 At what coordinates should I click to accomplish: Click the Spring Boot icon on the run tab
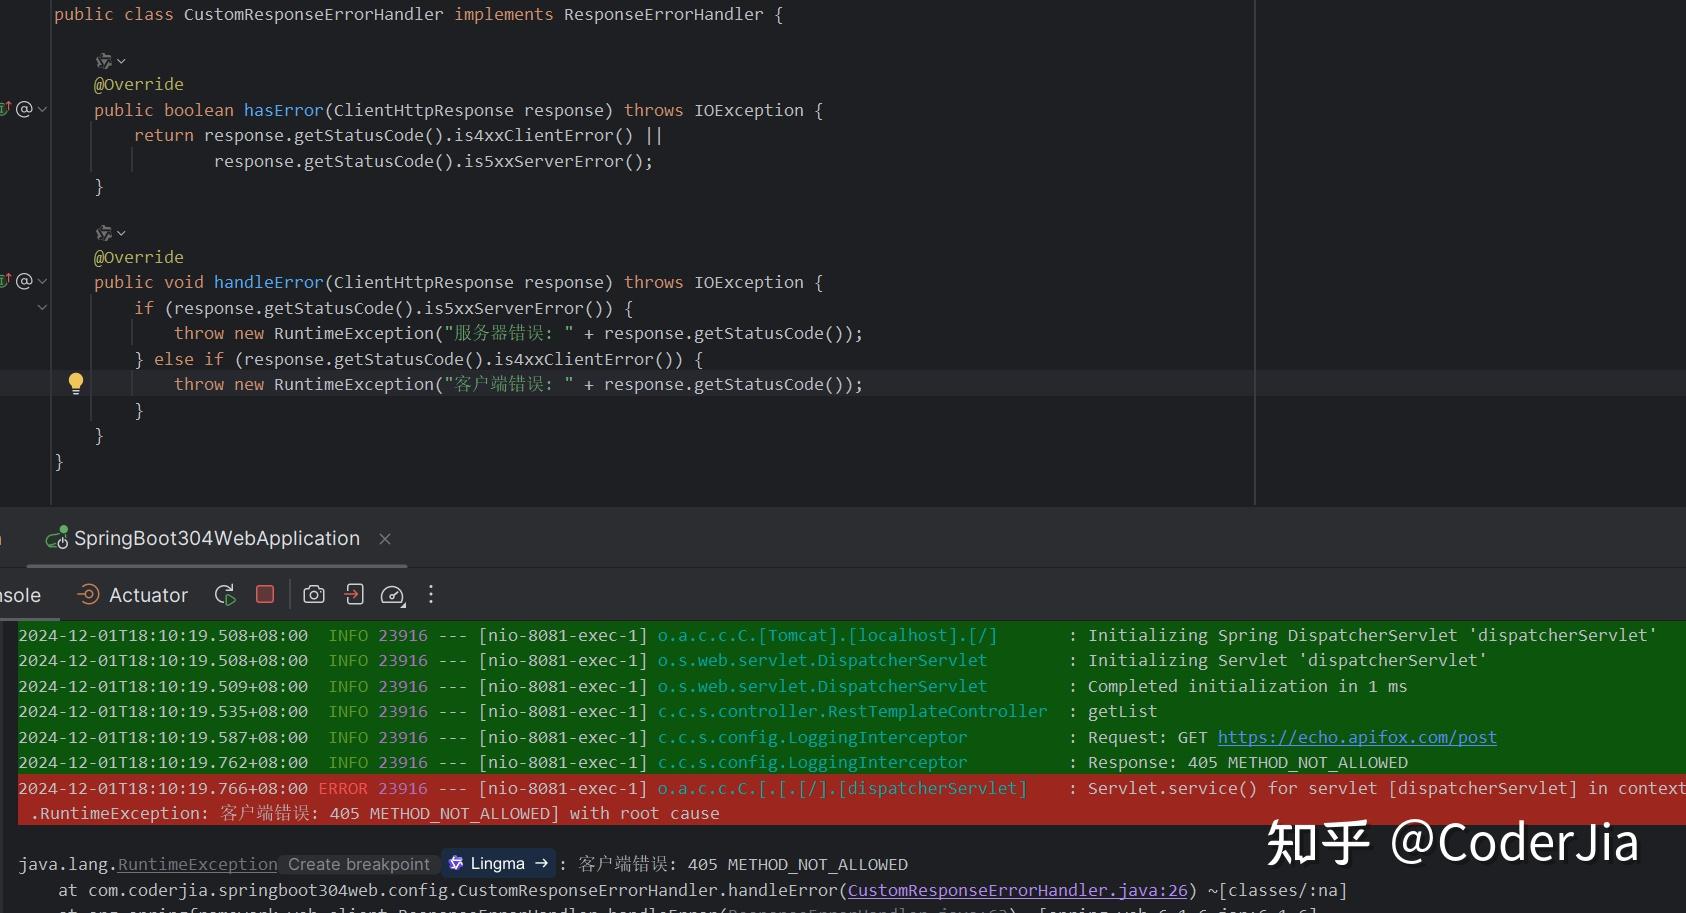[57, 538]
